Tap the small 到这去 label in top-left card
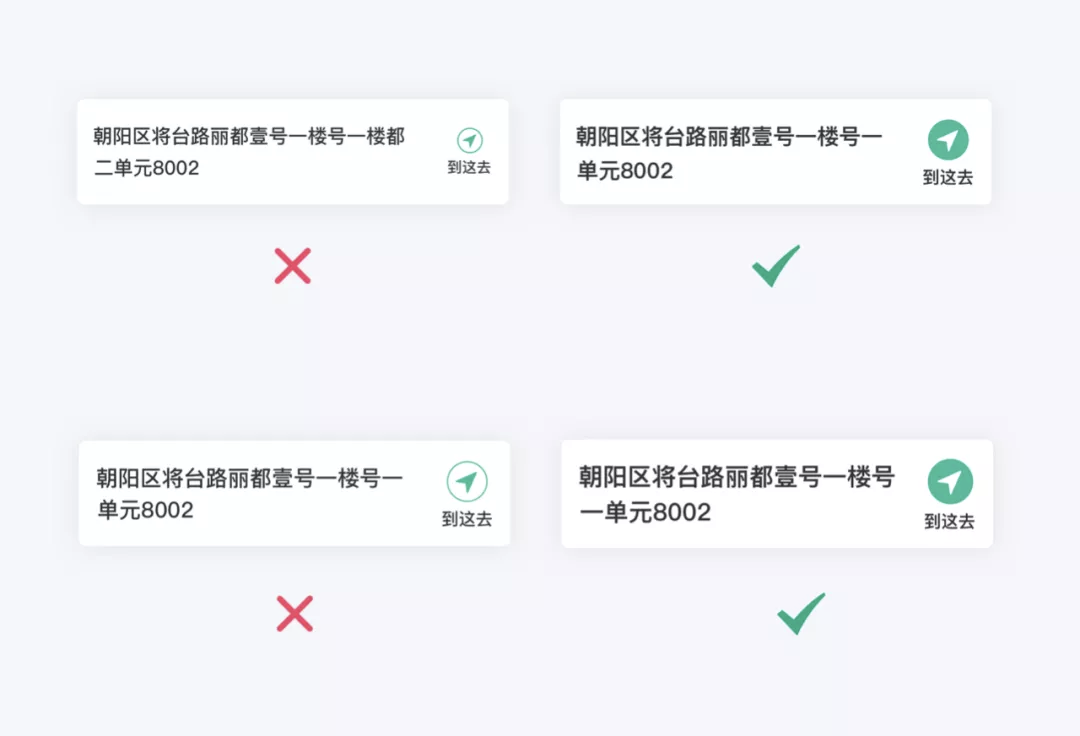 click(469, 167)
